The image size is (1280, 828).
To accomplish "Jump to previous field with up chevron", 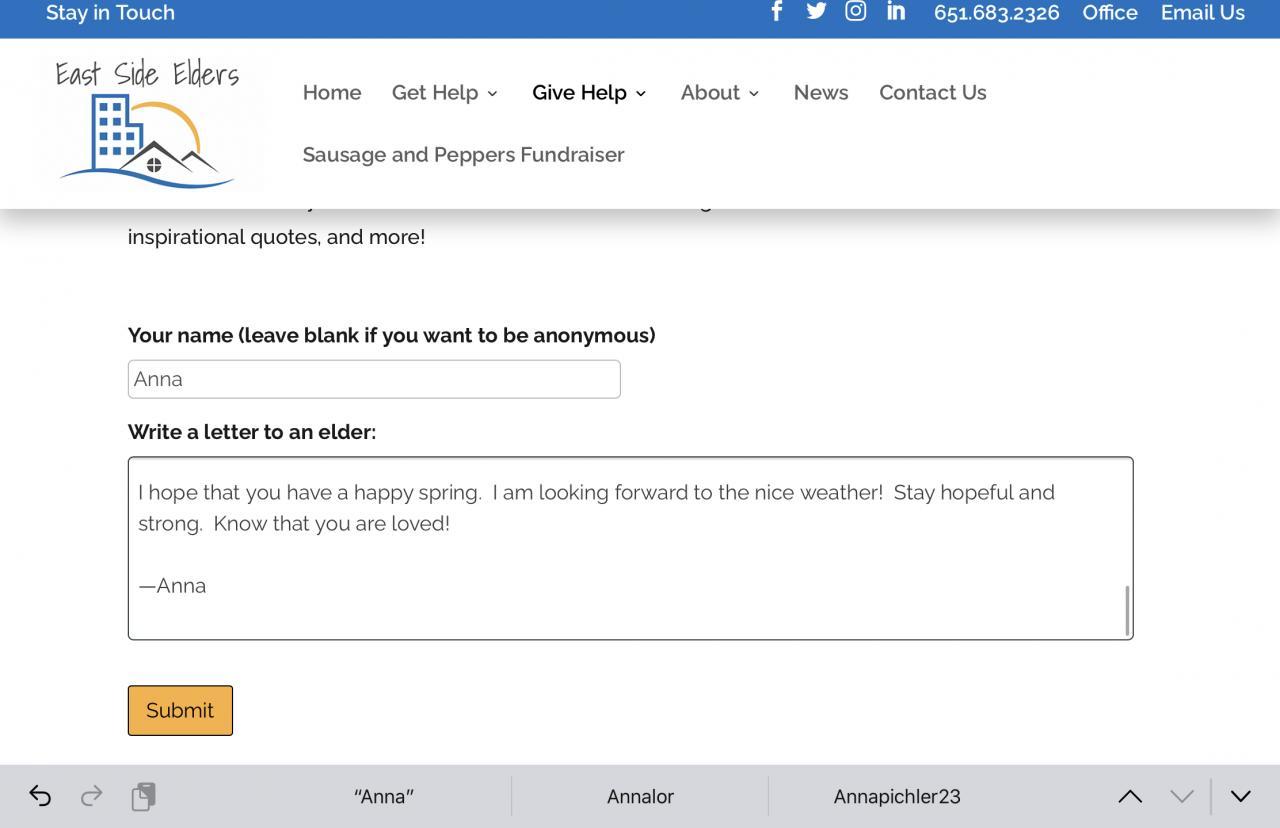I will point(1130,796).
